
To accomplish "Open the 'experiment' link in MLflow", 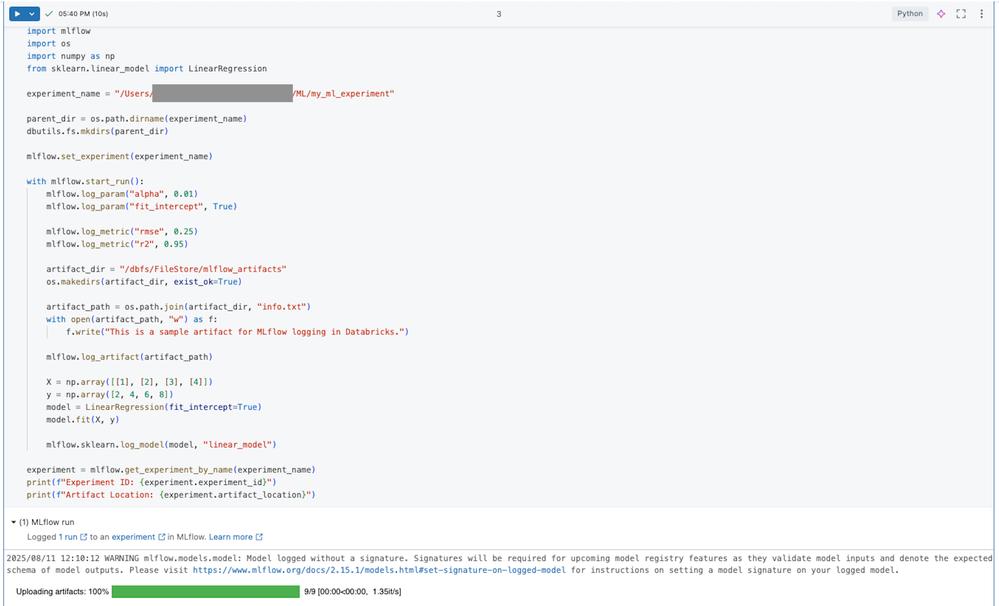I will click(x=133, y=537).
